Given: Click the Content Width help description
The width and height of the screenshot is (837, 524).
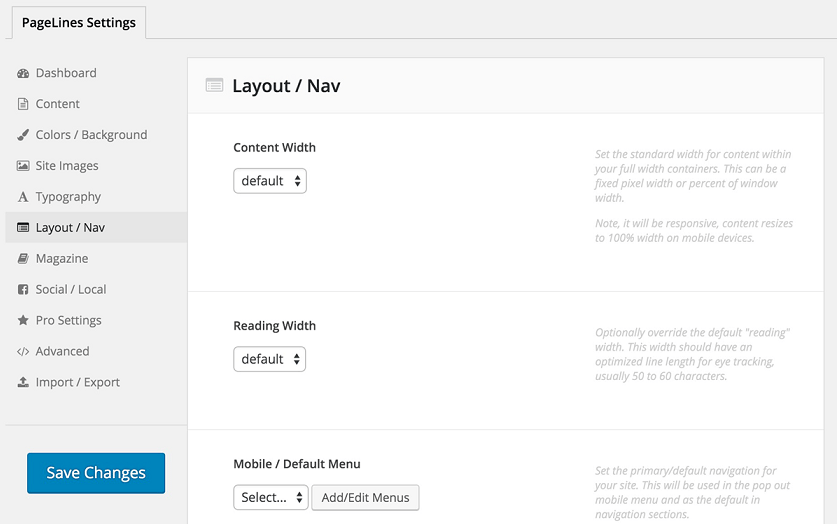Looking at the screenshot, I should [693, 176].
